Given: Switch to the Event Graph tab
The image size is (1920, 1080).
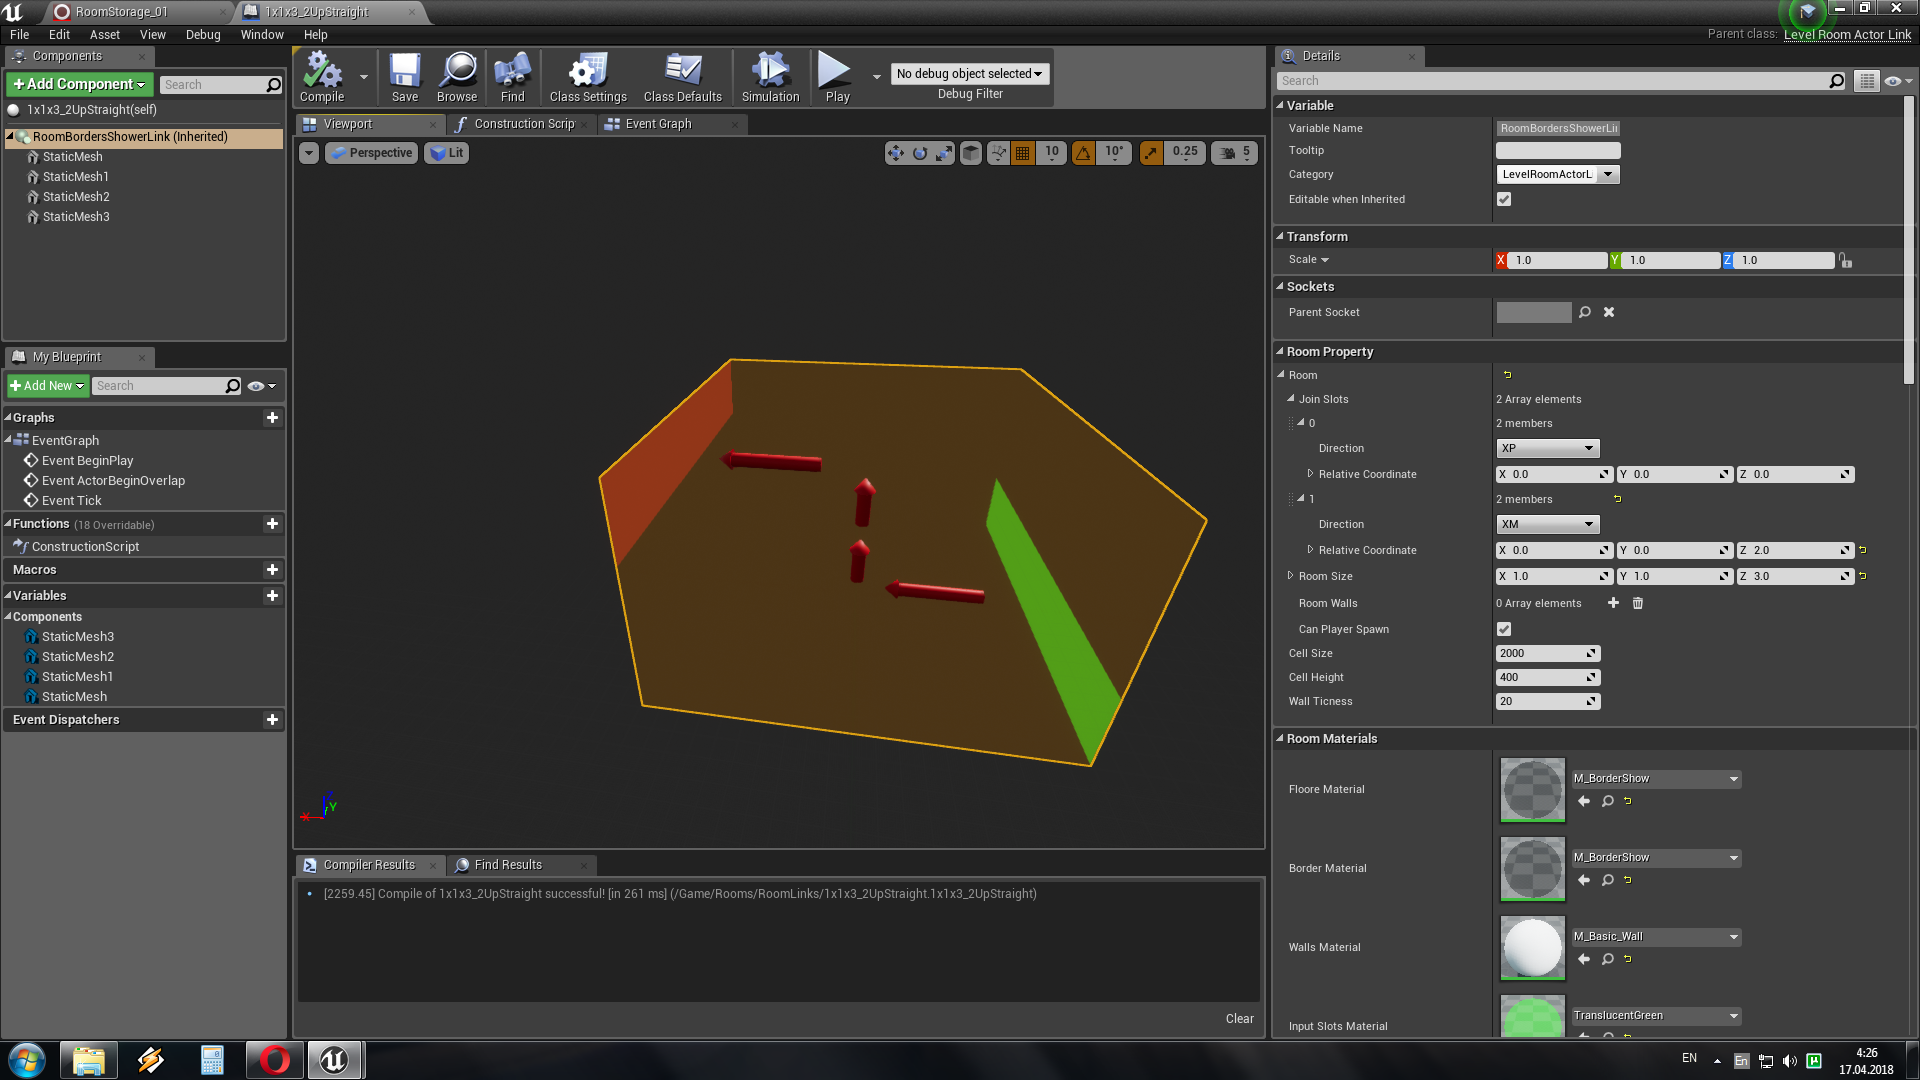Looking at the screenshot, I should click(657, 124).
